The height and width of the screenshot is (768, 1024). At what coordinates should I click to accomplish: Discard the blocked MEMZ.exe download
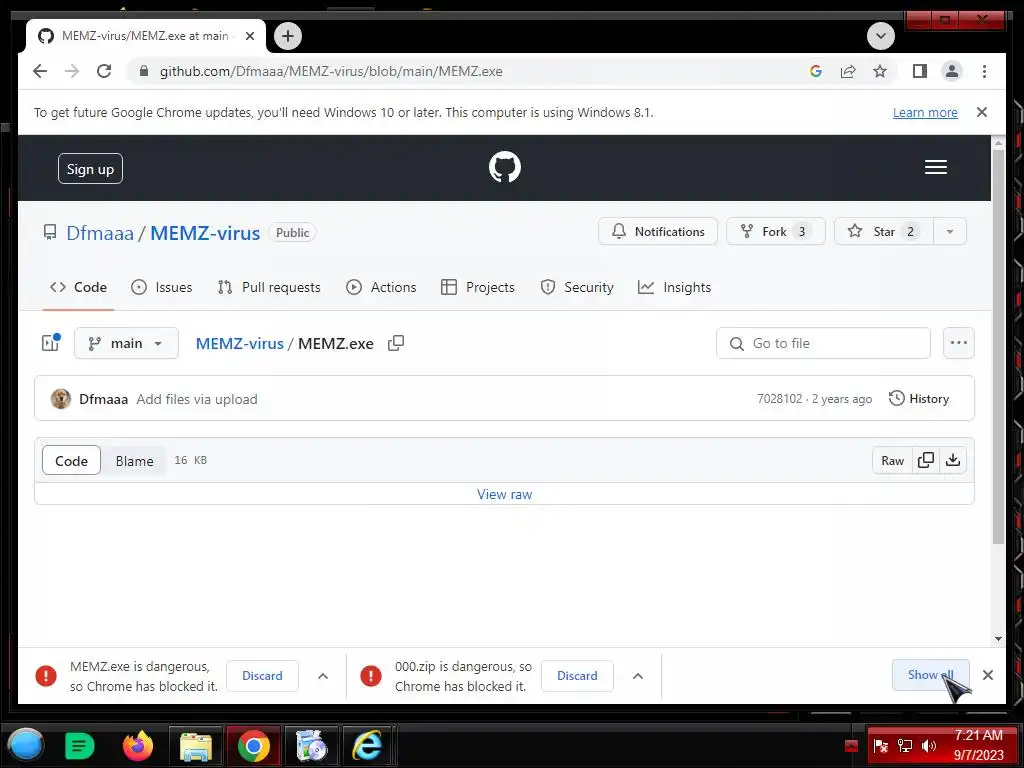pyautogui.click(x=262, y=676)
